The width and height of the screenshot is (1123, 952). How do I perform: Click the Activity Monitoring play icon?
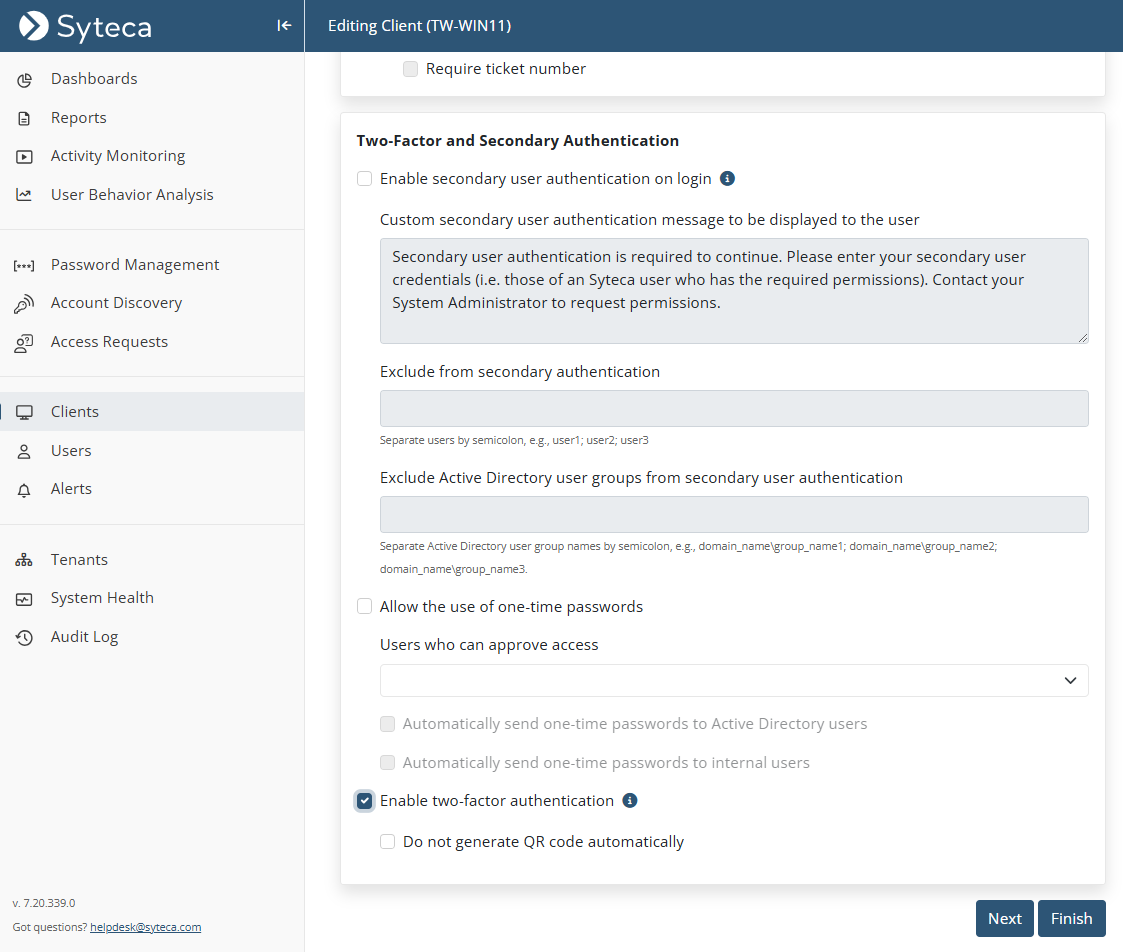point(24,157)
